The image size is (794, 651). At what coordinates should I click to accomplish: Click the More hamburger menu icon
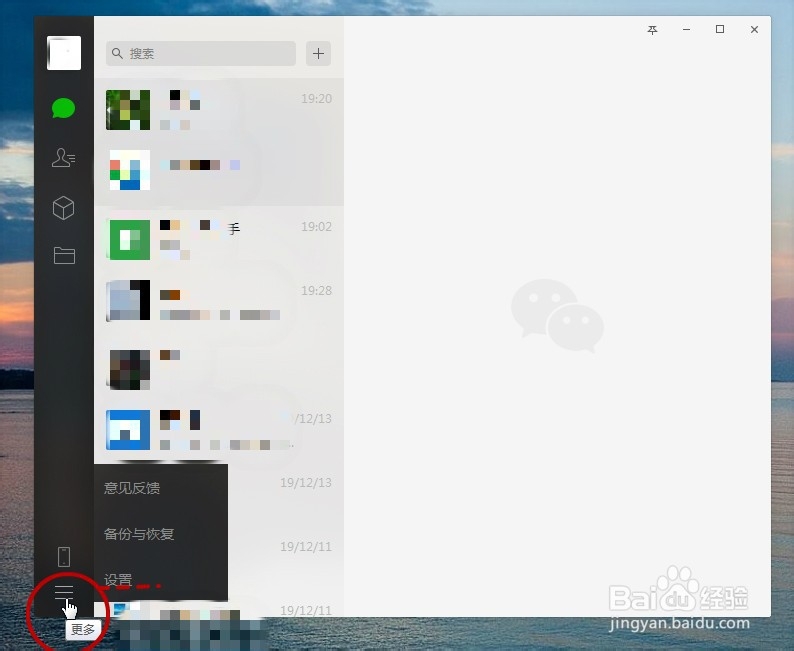[x=64, y=592]
